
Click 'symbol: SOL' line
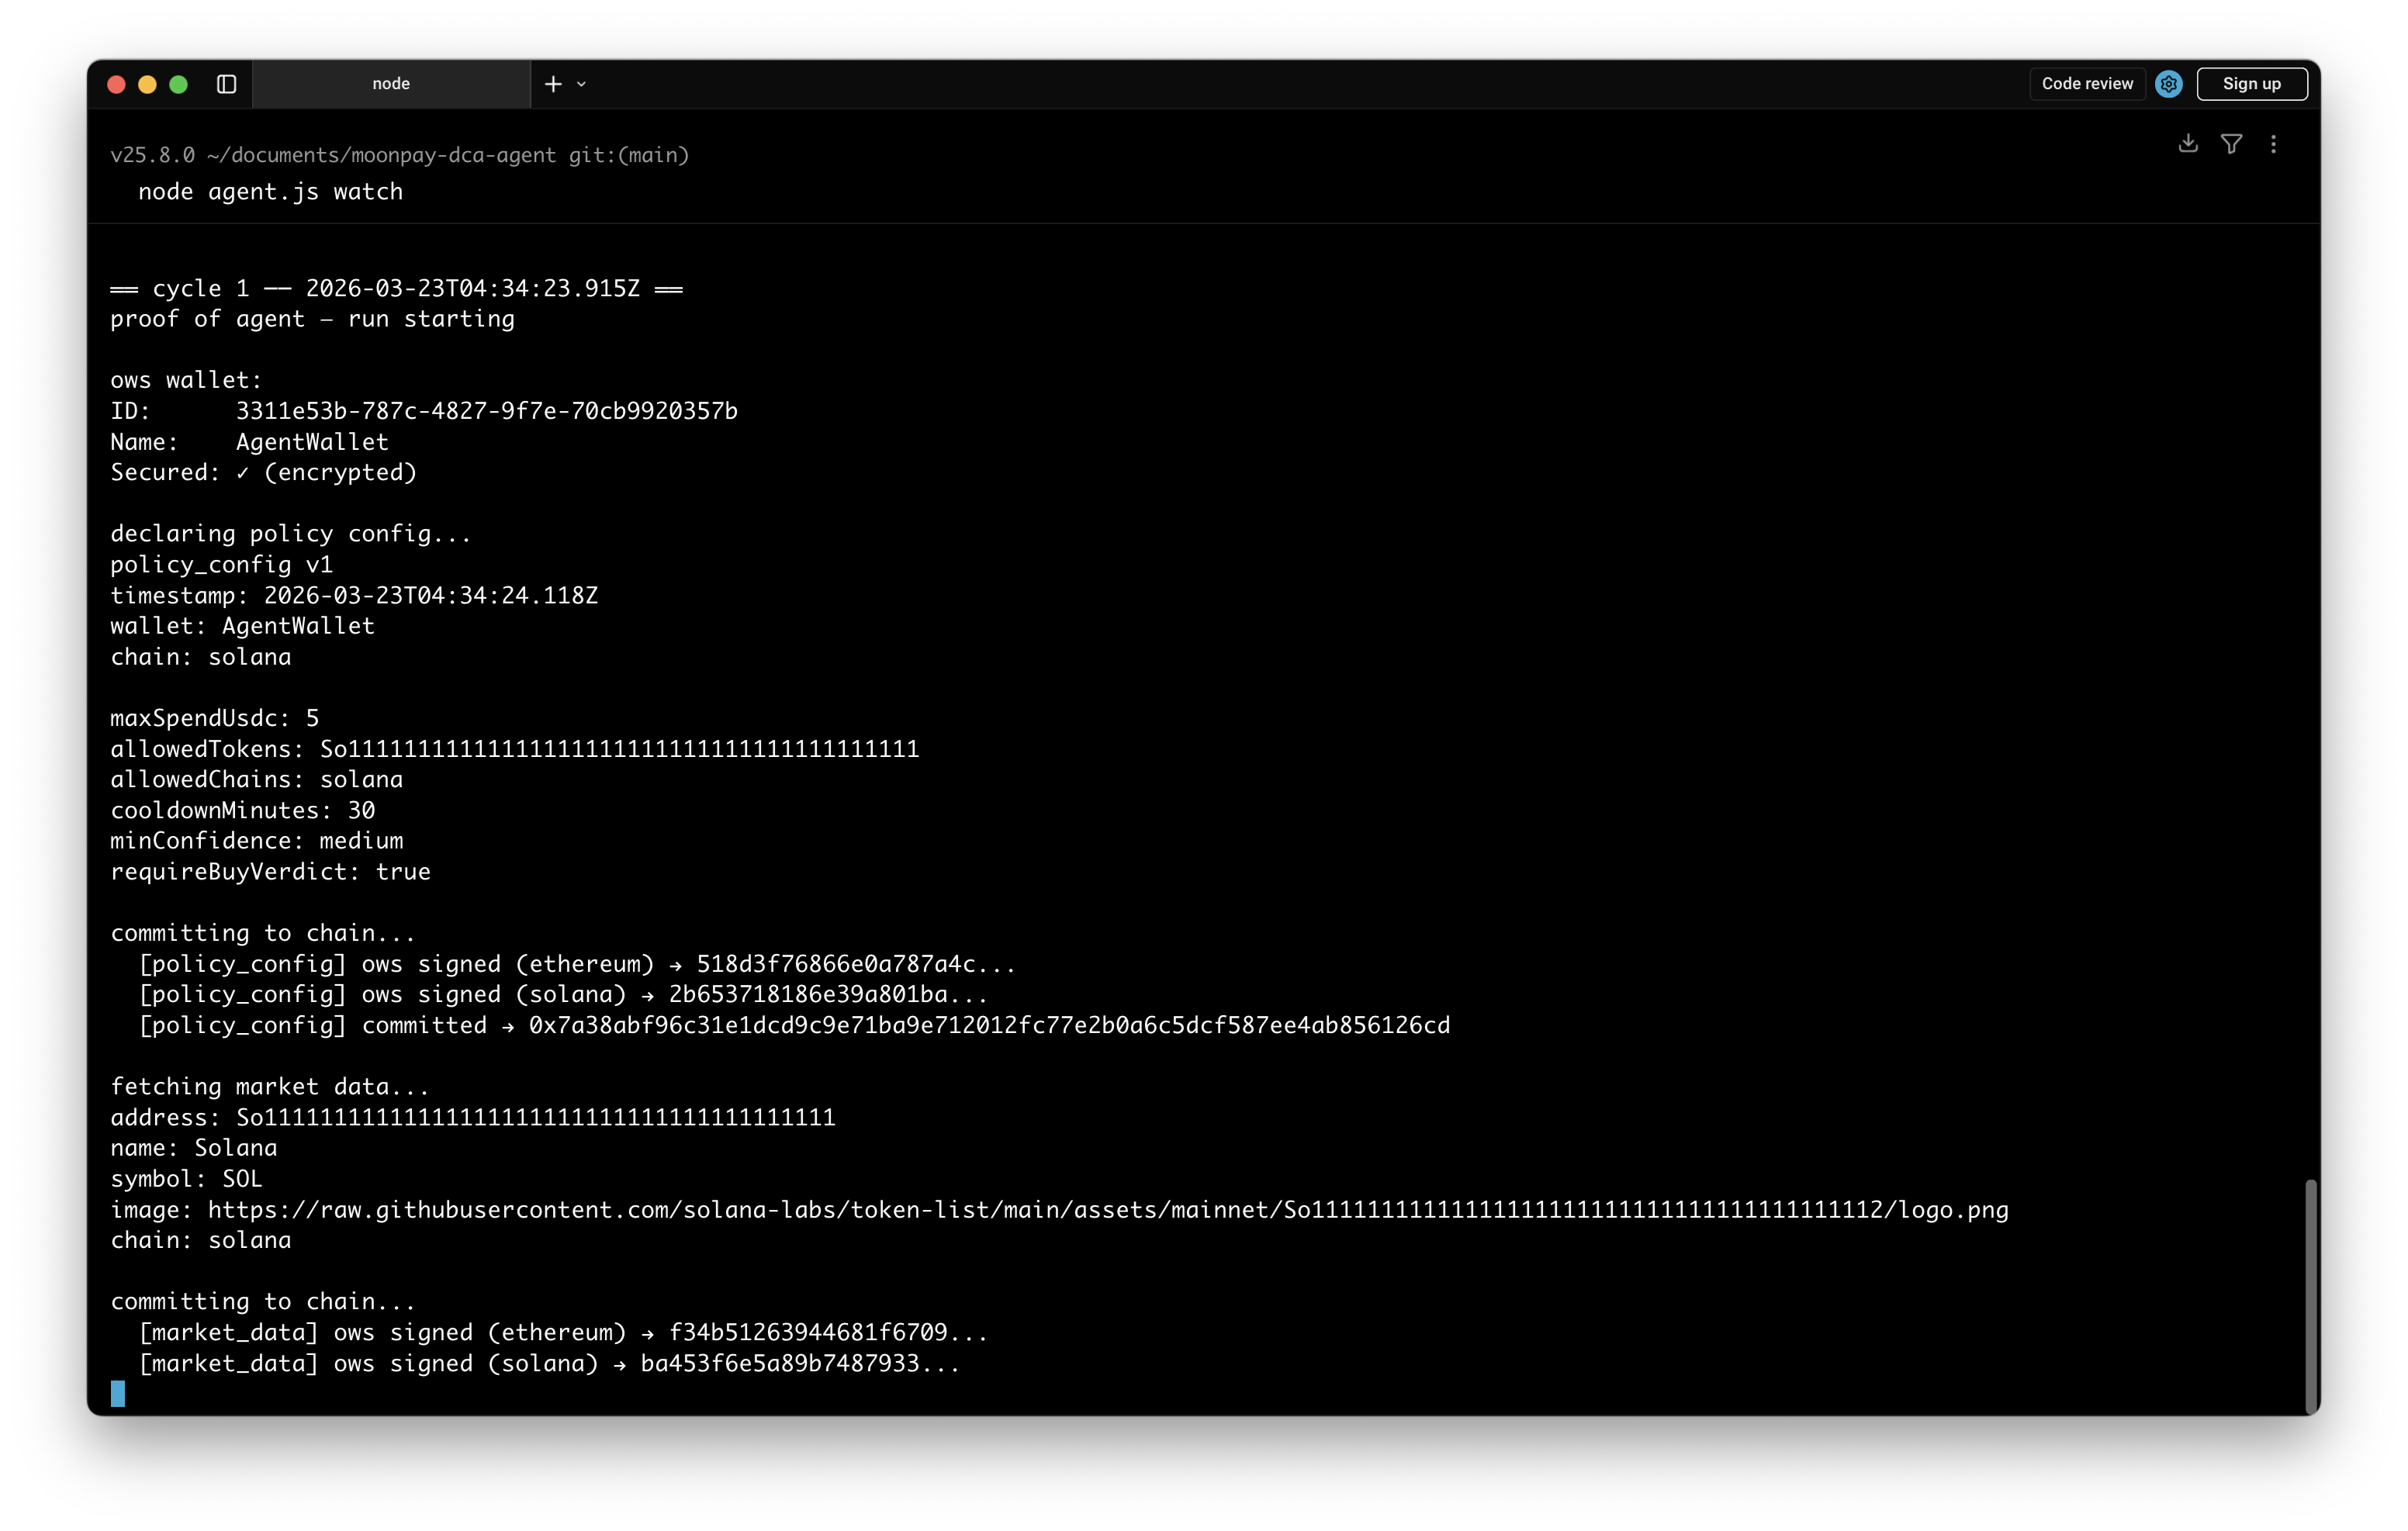(x=186, y=1178)
